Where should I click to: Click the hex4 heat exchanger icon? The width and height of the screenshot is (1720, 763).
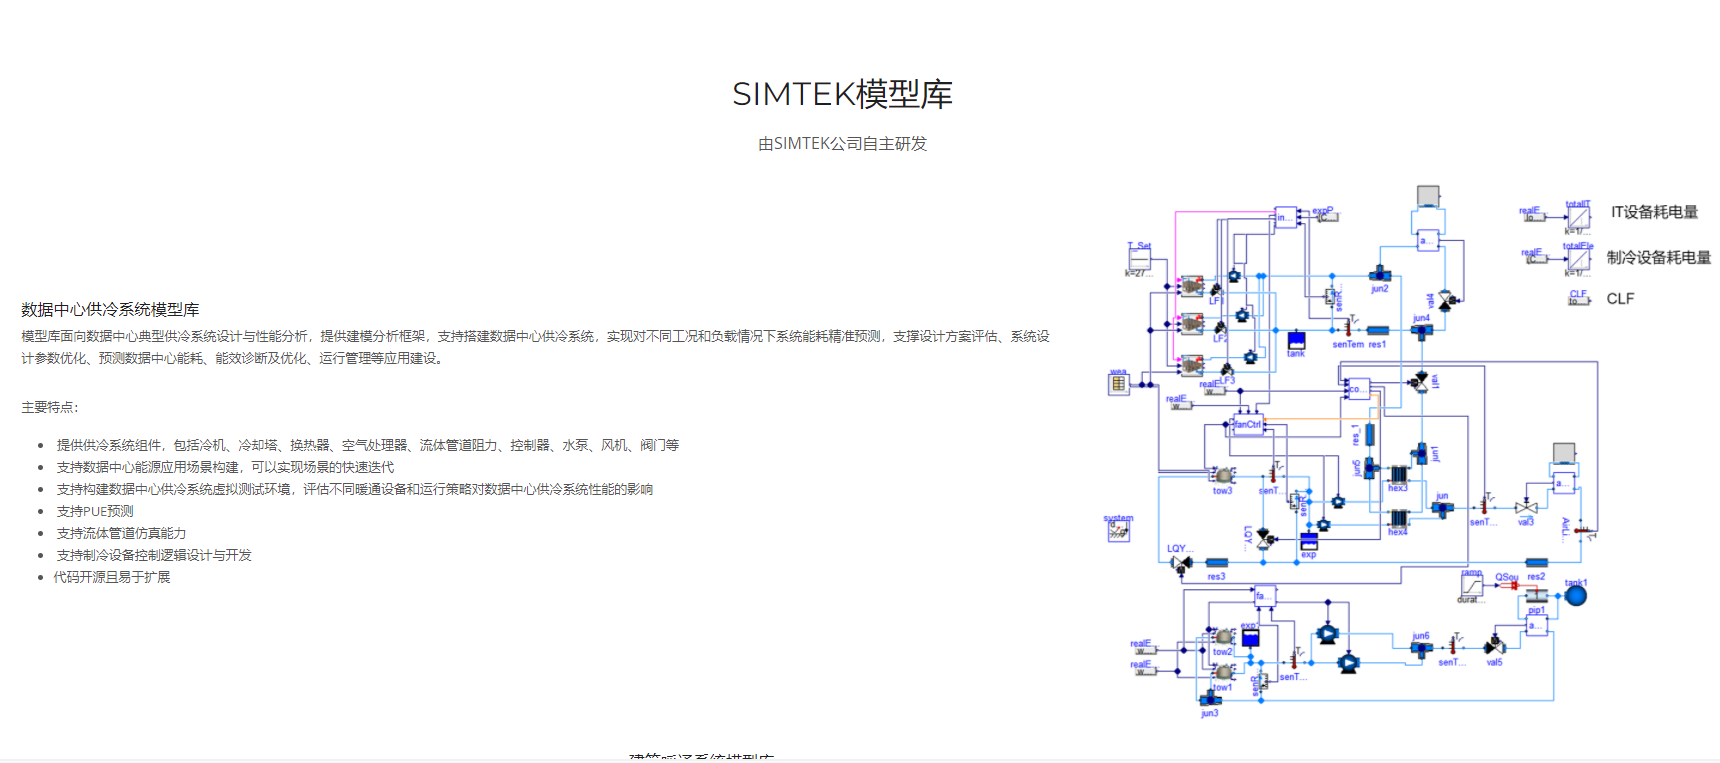coord(1398,518)
